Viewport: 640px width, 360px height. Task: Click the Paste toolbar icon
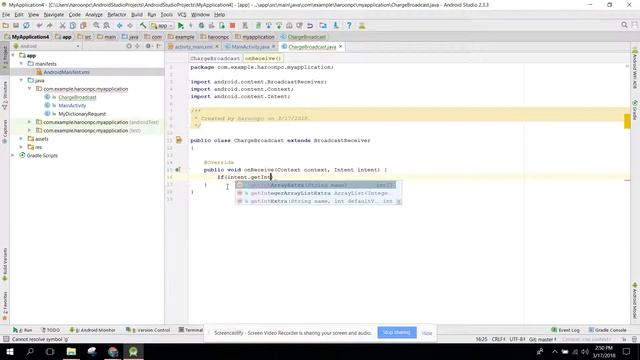point(83,25)
